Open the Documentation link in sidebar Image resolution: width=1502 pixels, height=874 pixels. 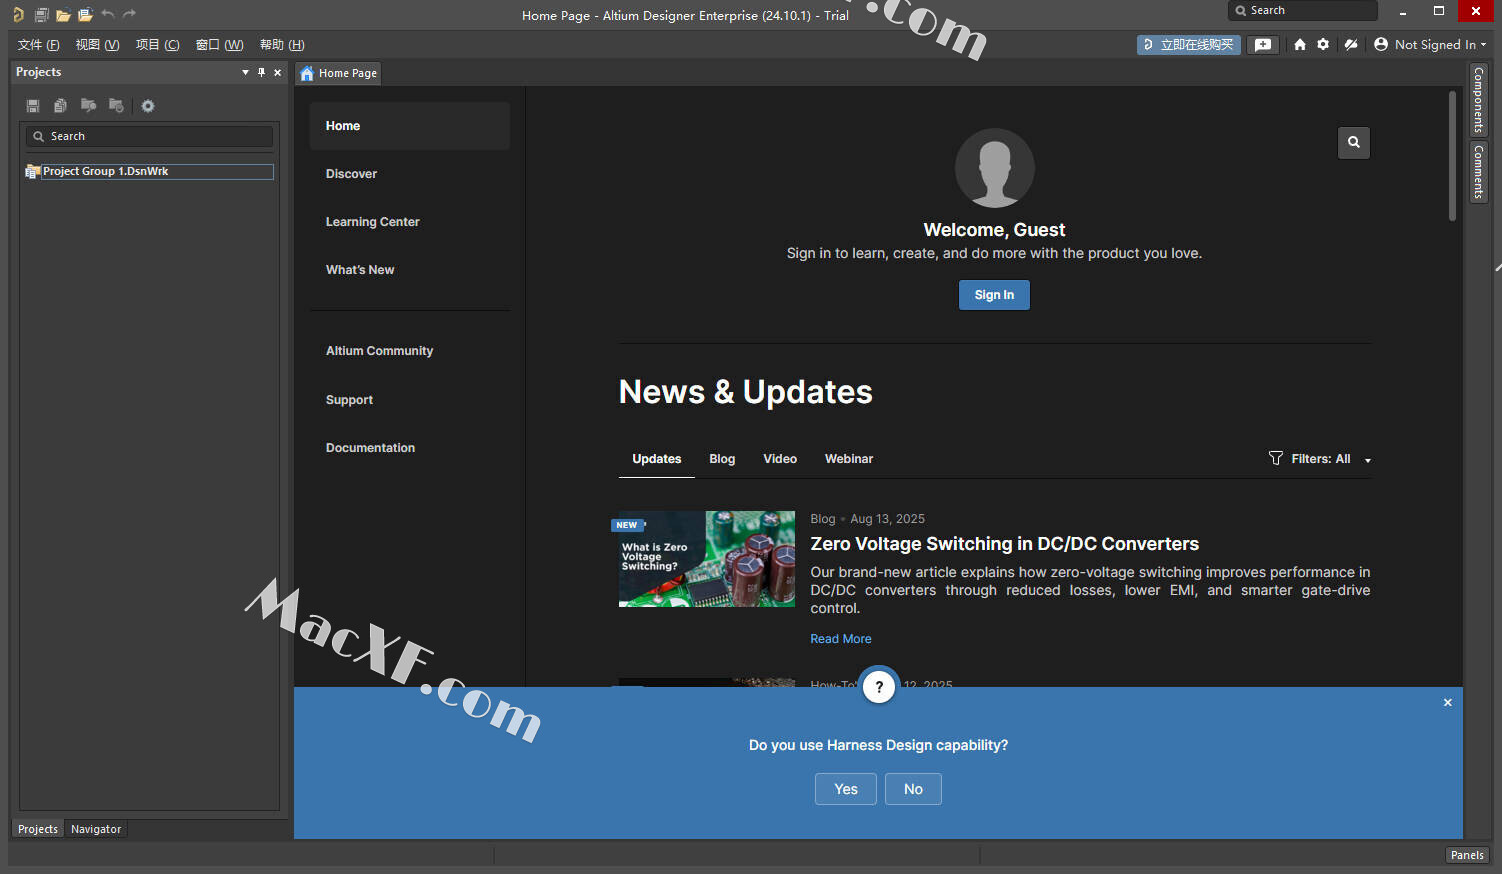click(370, 448)
